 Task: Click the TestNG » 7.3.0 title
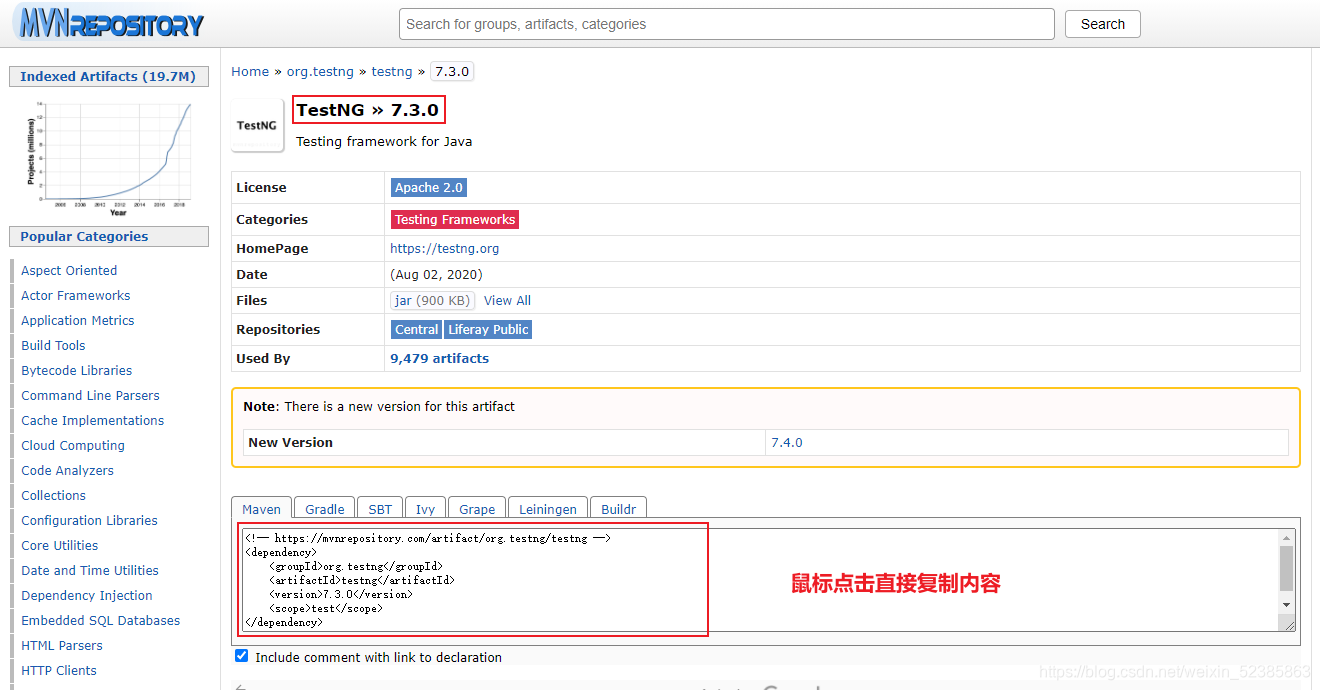(368, 110)
